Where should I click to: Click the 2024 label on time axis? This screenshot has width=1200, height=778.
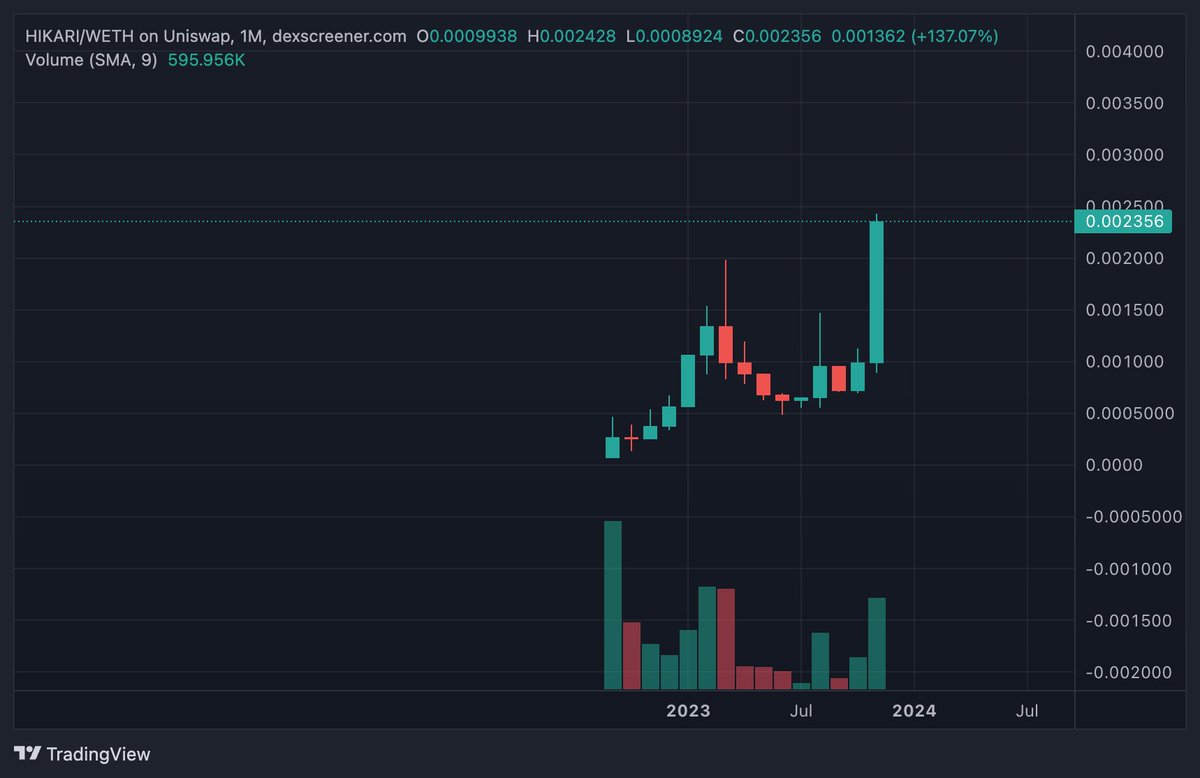(914, 711)
